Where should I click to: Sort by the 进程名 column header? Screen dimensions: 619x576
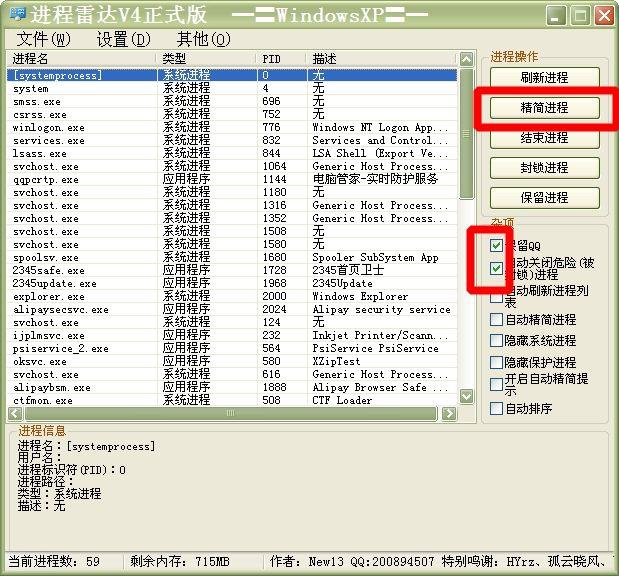81,59
